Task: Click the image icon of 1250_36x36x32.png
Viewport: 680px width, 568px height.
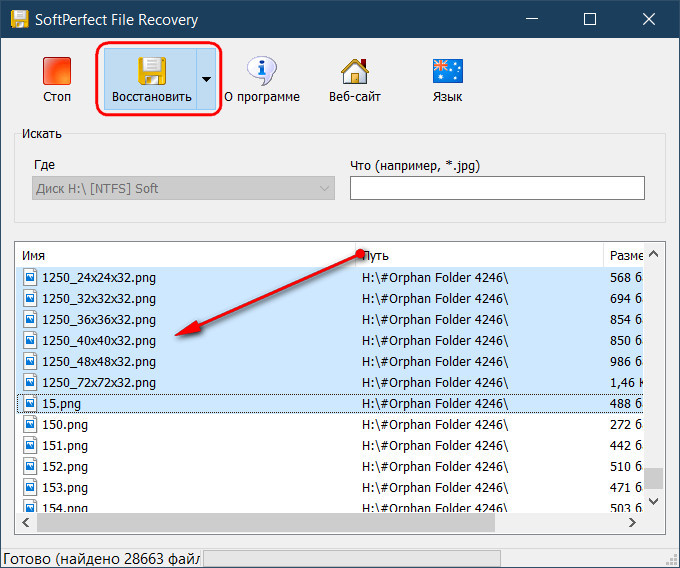Action: click(30, 319)
